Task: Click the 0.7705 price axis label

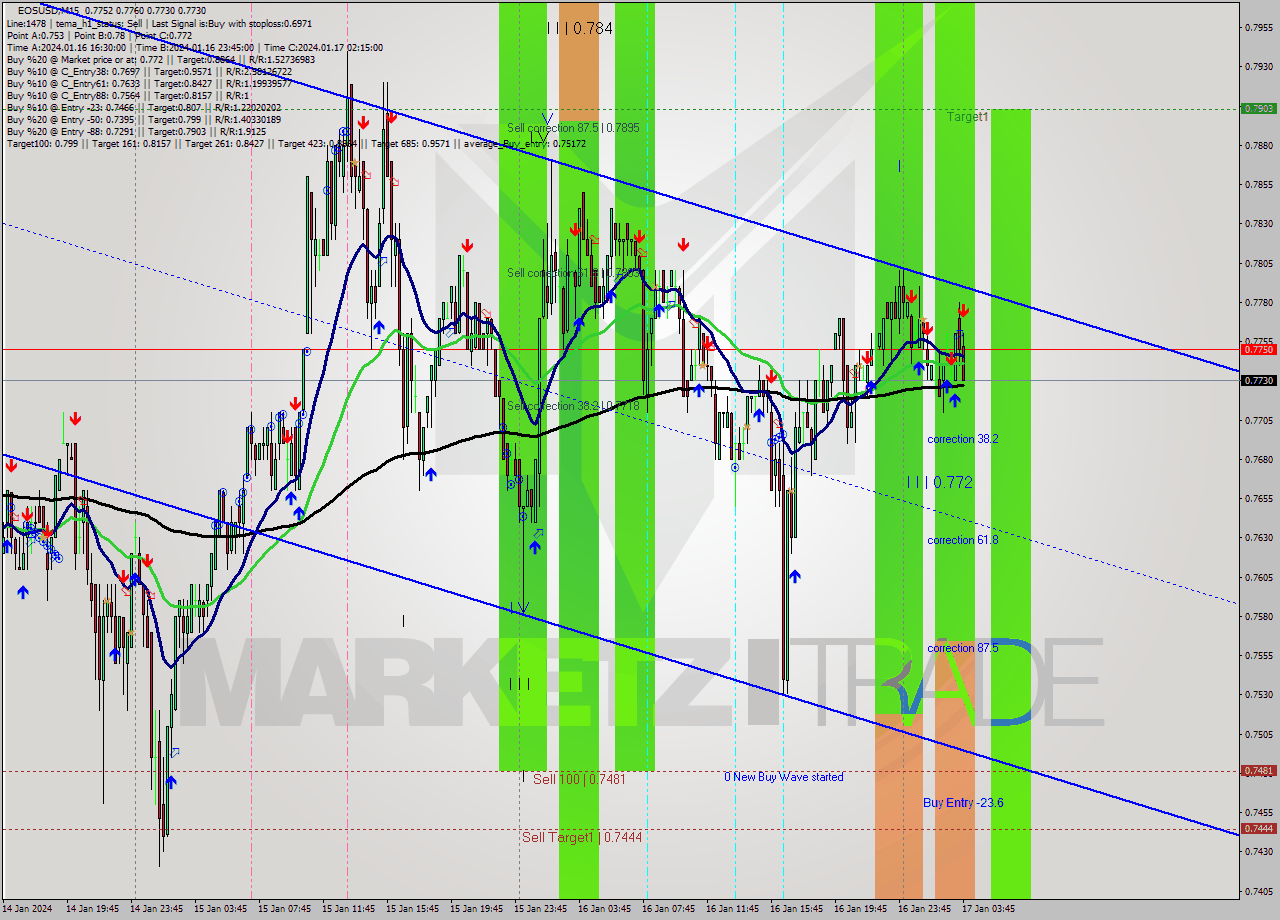Action: click(1258, 420)
